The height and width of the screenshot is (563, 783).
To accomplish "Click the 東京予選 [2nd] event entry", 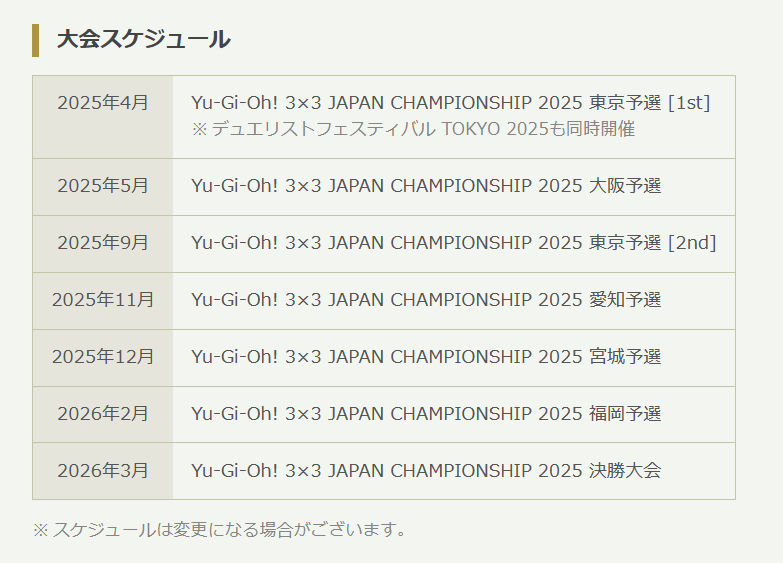I will coord(453,243).
